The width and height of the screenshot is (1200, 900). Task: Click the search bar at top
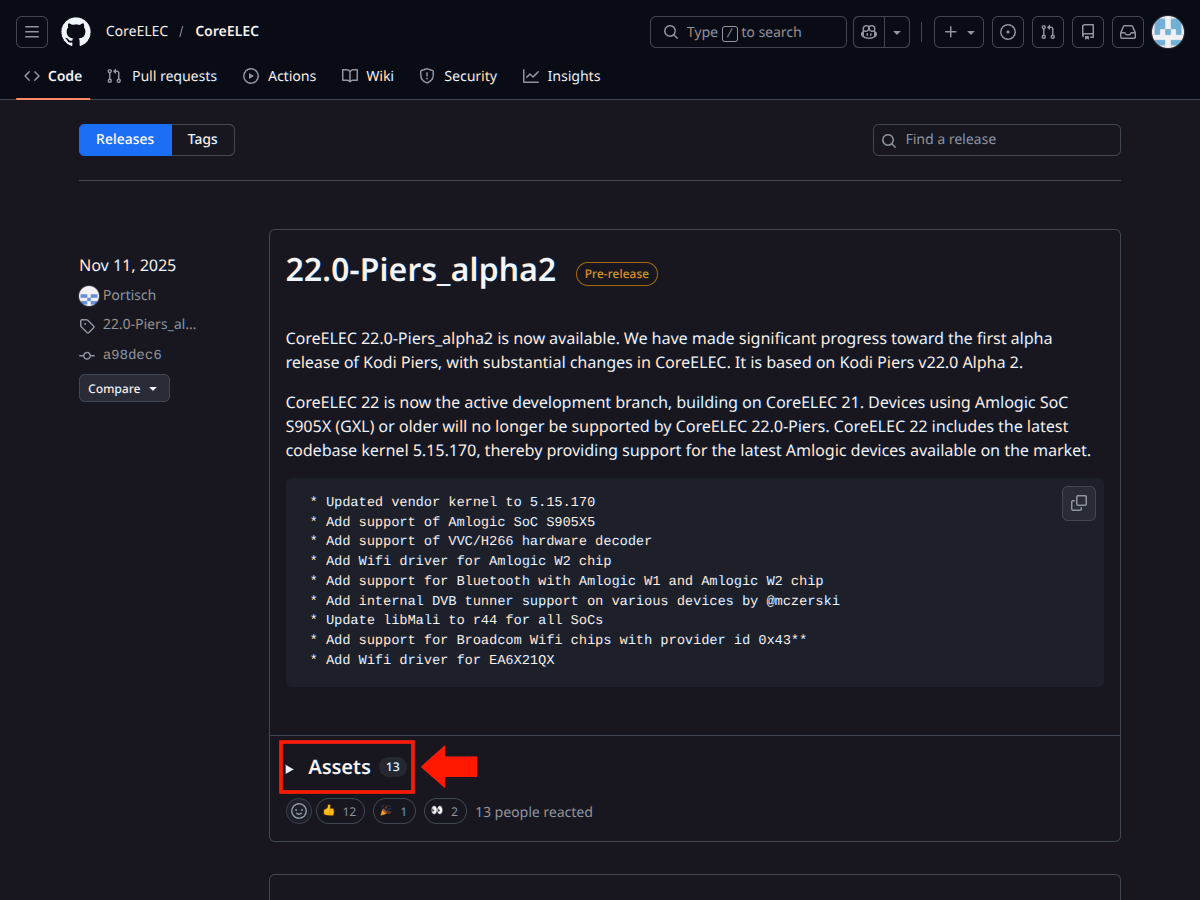tap(748, 32)
